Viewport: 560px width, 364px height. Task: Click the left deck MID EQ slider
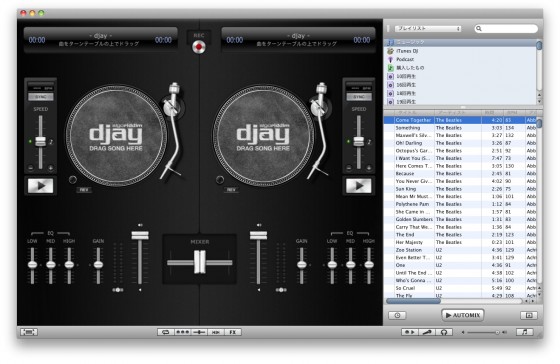click(51, 265)
